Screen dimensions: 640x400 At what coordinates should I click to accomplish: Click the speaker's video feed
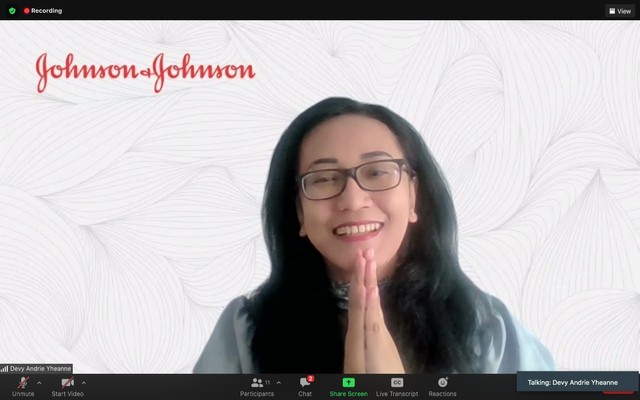point(320,197)
